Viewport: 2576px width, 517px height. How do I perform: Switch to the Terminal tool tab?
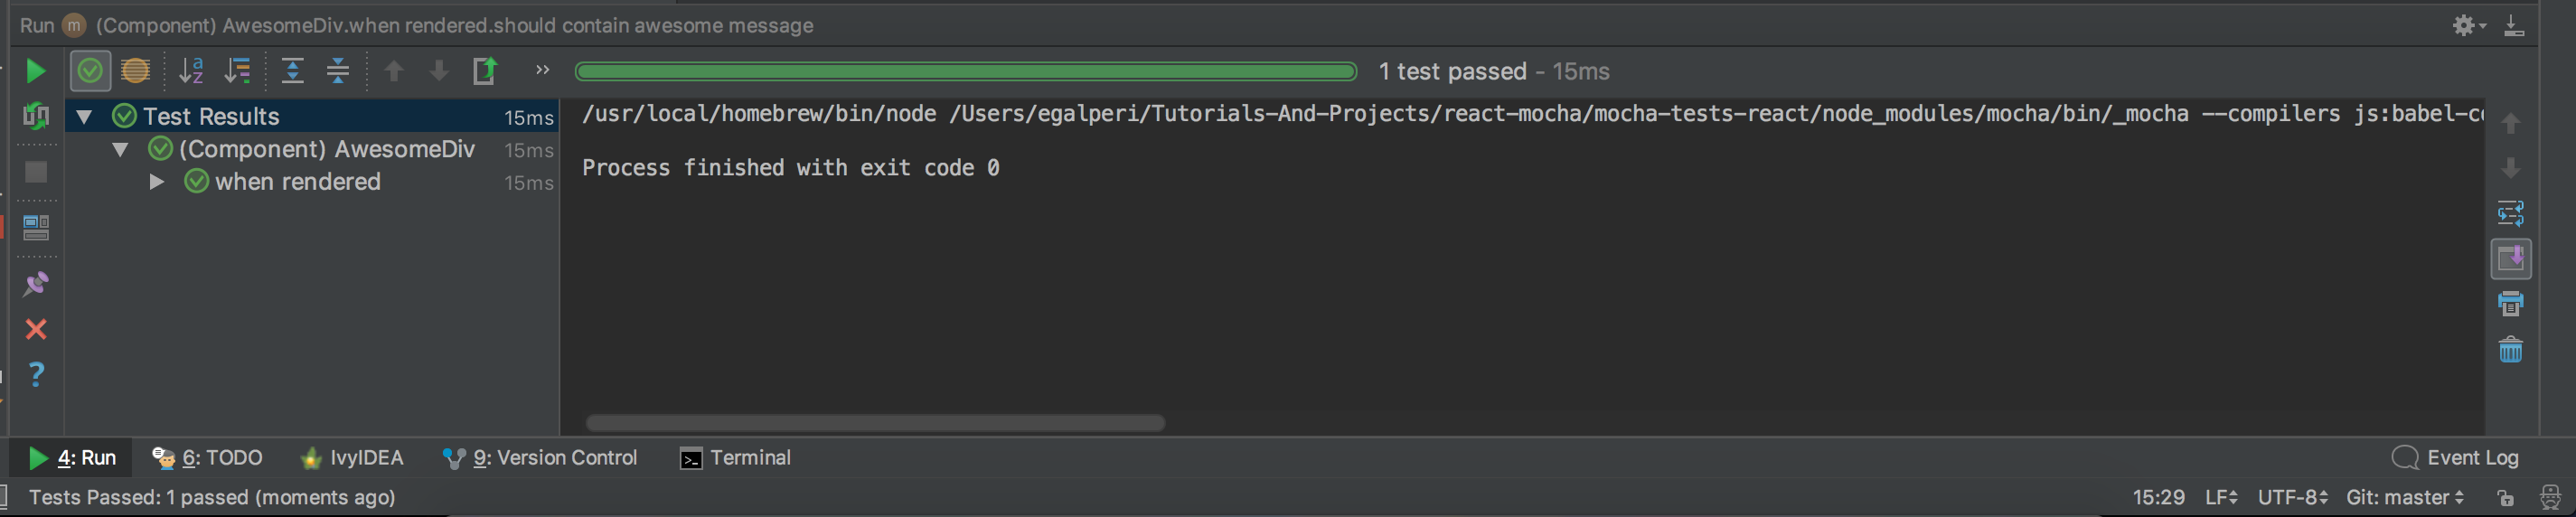tap(735, 458)
